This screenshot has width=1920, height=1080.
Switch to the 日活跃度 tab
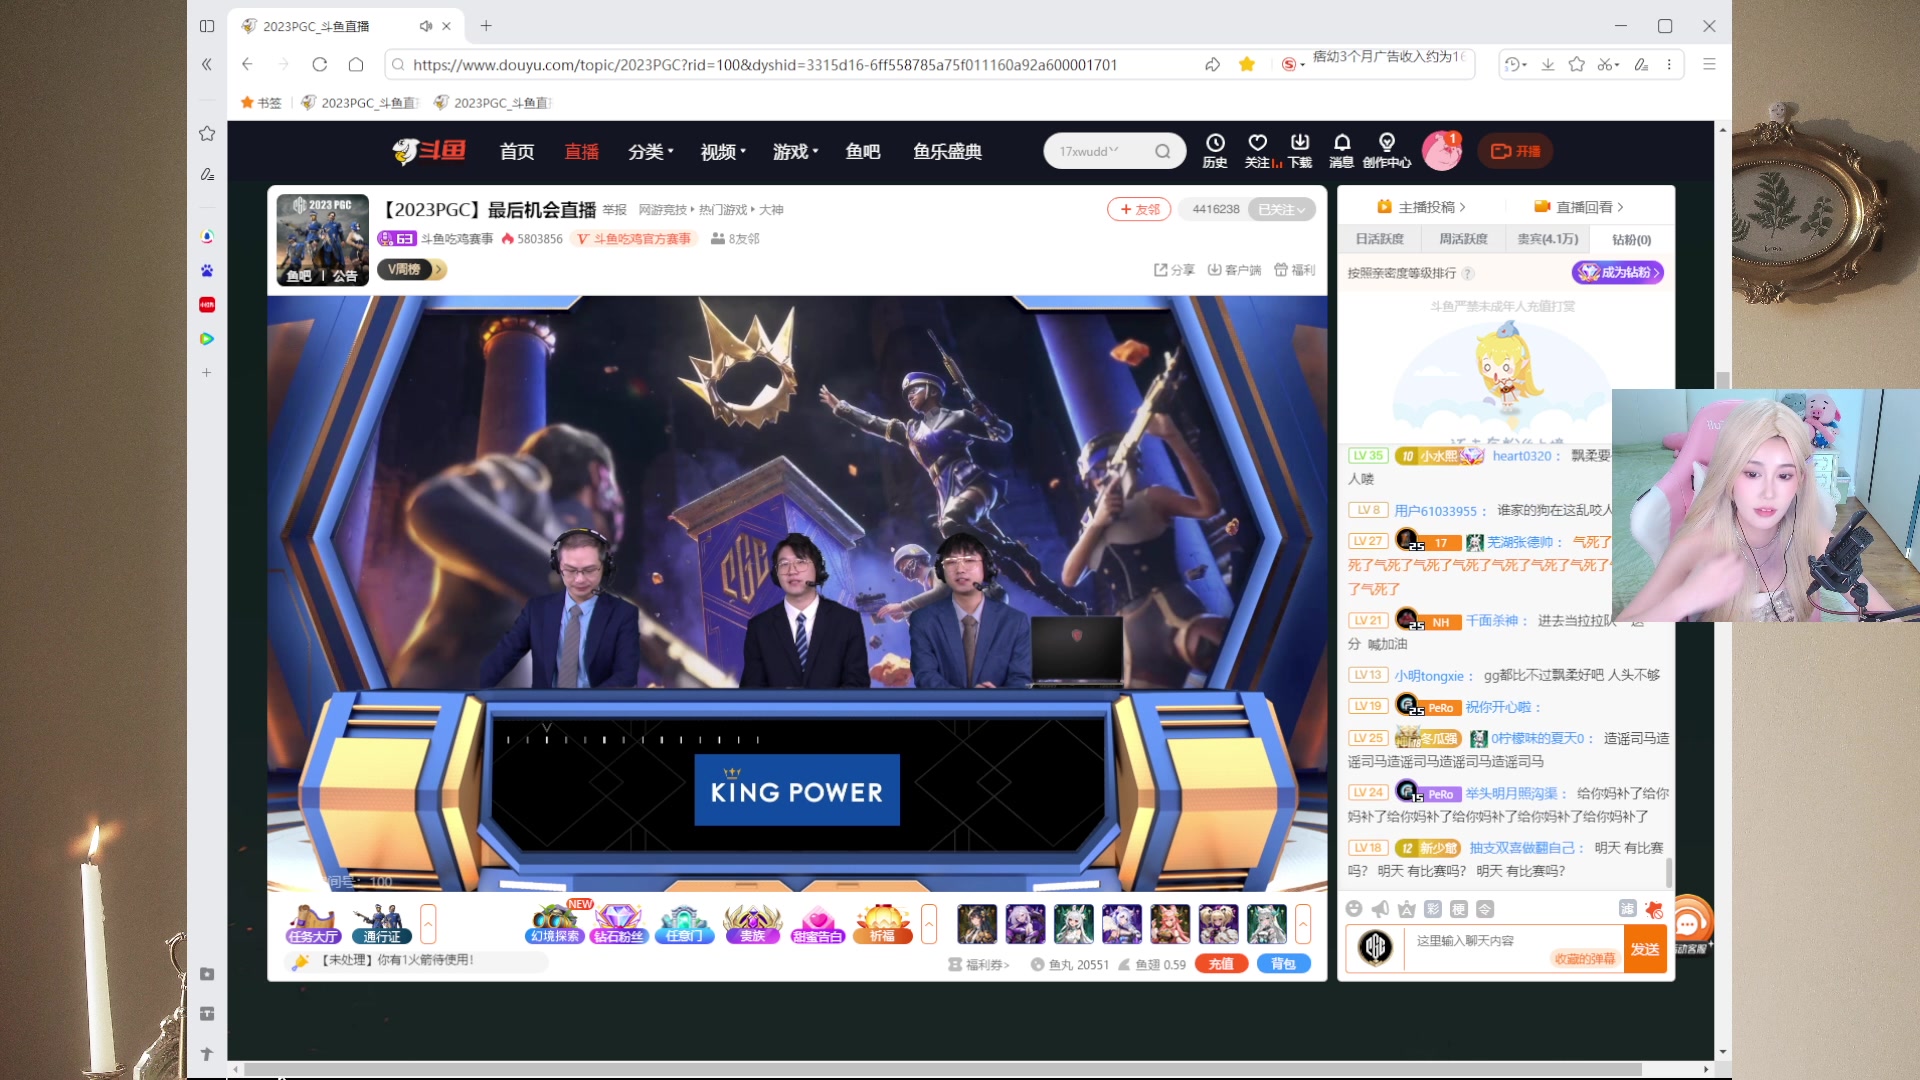tap(1380, 239)
